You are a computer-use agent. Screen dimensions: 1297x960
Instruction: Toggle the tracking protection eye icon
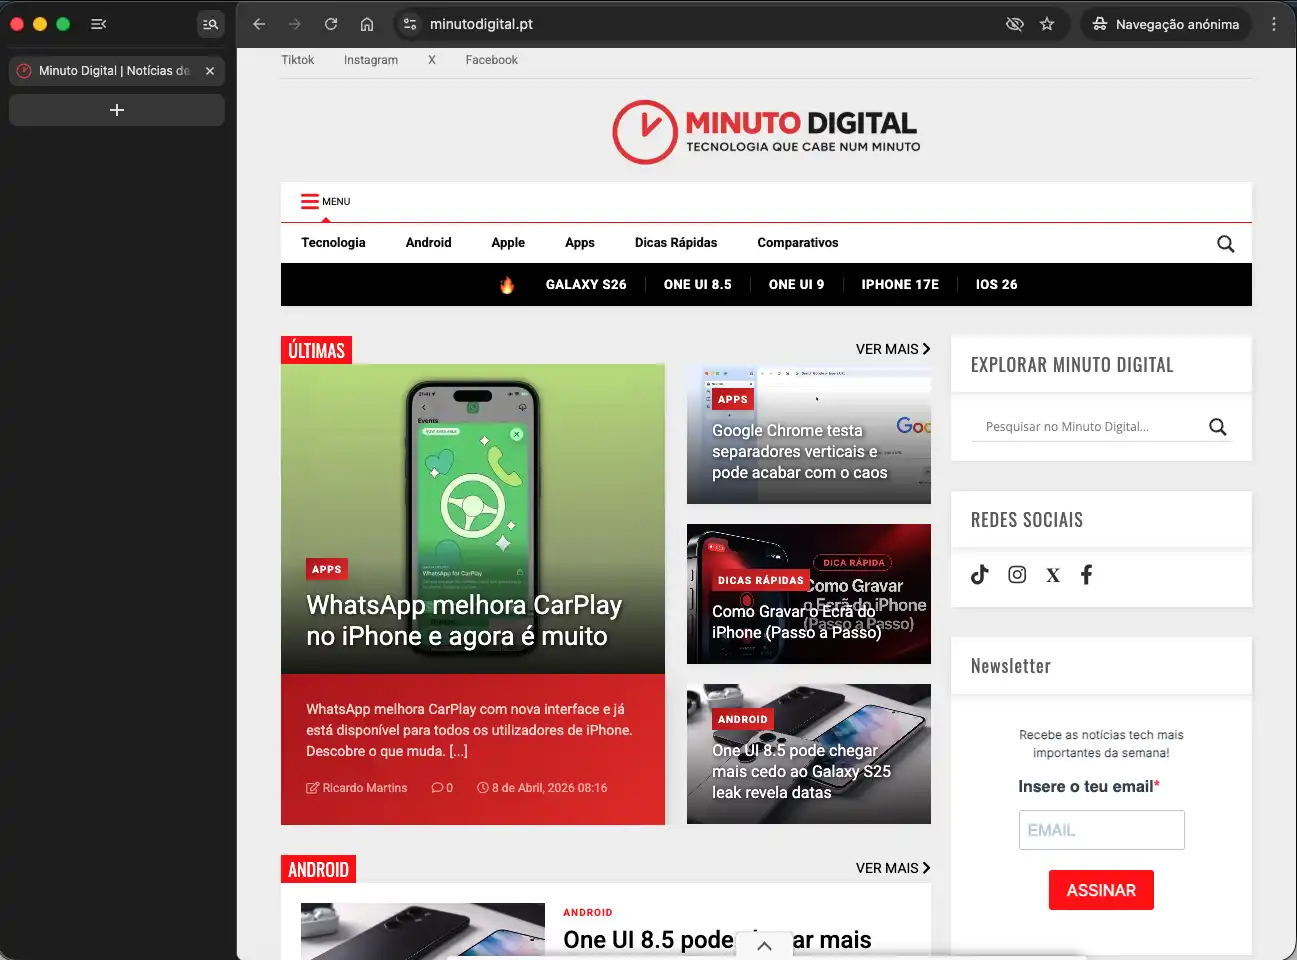tap(1014, 24)
